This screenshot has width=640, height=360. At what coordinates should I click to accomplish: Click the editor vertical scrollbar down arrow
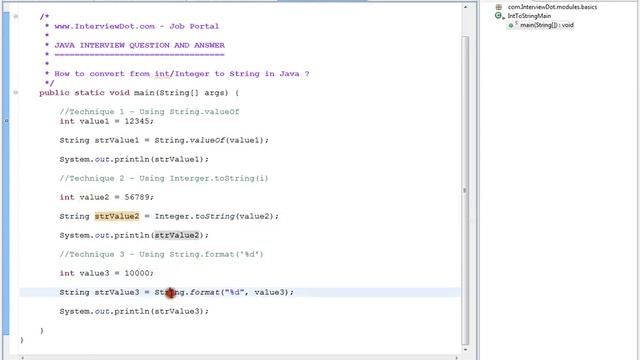(x=465, y=350)
